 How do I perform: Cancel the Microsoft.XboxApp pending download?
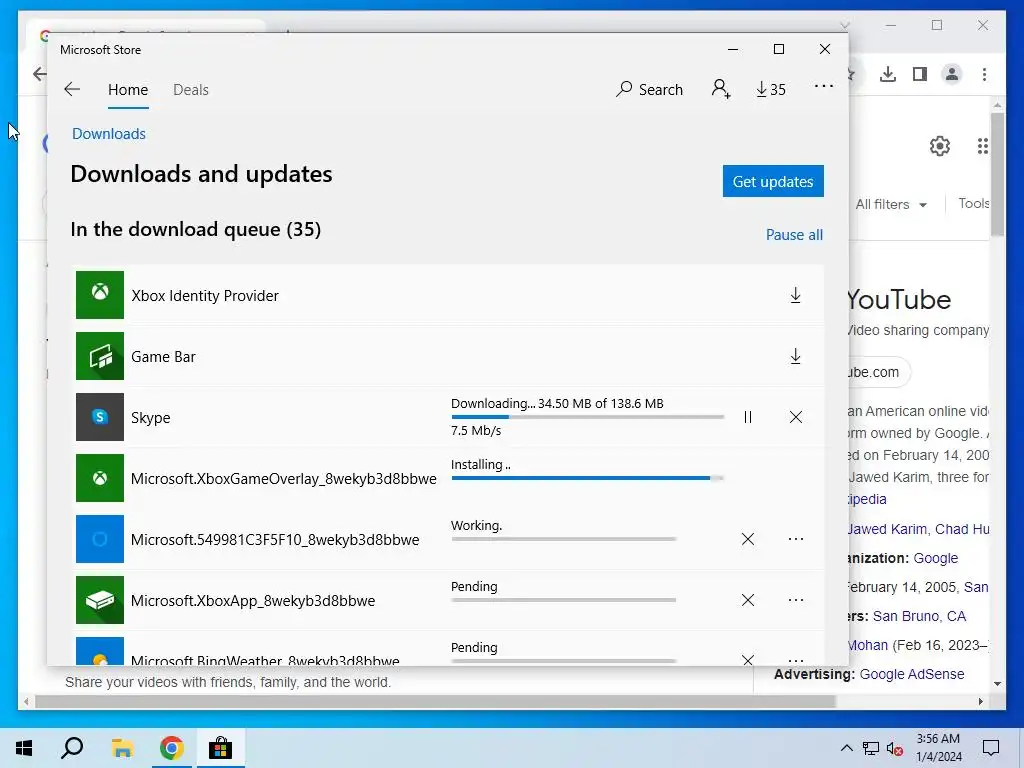pos(748,600)
